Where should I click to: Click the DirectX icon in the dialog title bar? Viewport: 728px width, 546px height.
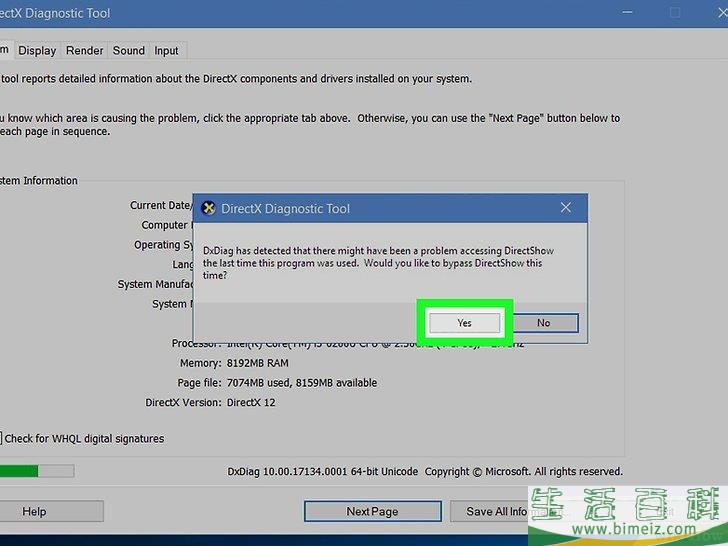point(208,209)
